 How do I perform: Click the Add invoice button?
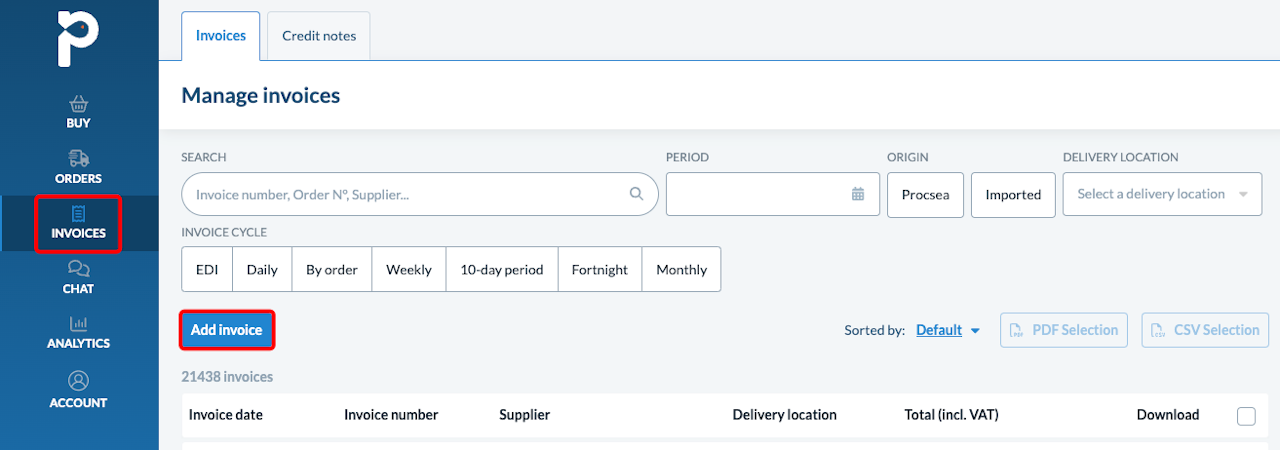click(227, 330)
